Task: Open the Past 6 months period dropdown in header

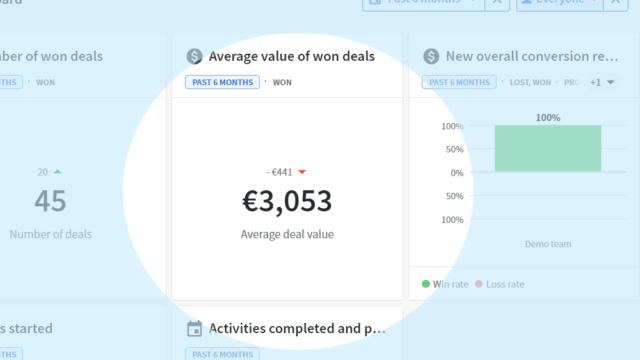Action: (x=423, y=2)
